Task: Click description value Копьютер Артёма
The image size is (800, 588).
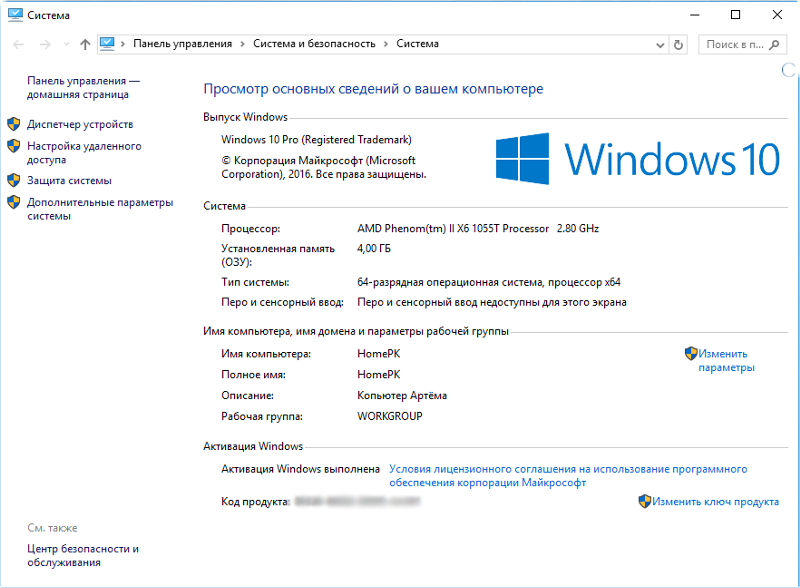Action: (x=402, y=396)
